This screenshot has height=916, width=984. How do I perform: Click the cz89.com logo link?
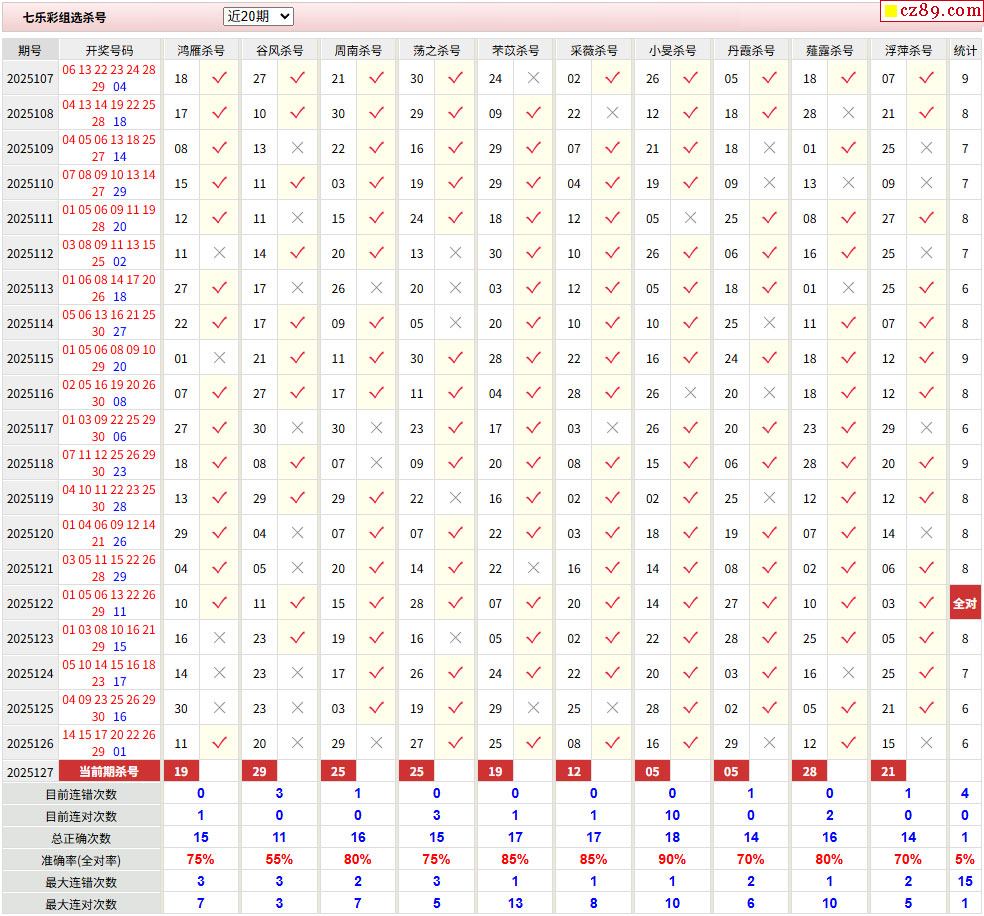(x=931, y=11)
